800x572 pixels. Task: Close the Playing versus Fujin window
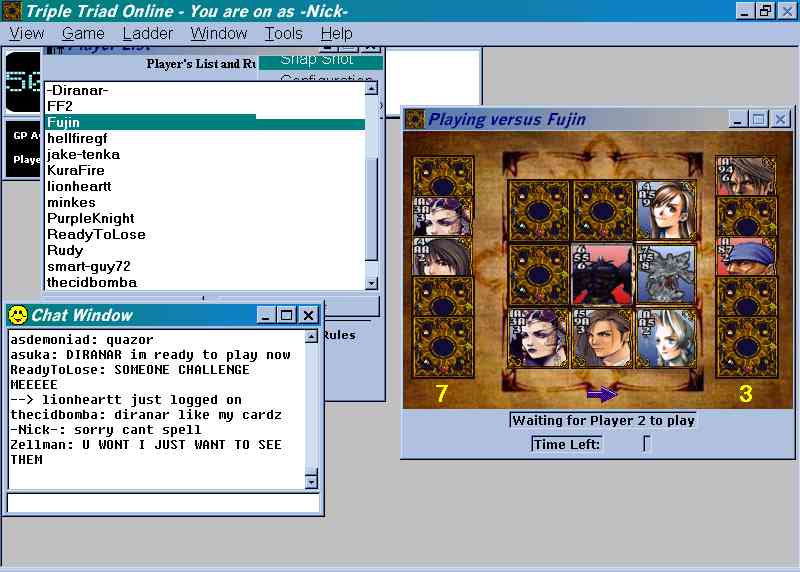coord(780,119)
